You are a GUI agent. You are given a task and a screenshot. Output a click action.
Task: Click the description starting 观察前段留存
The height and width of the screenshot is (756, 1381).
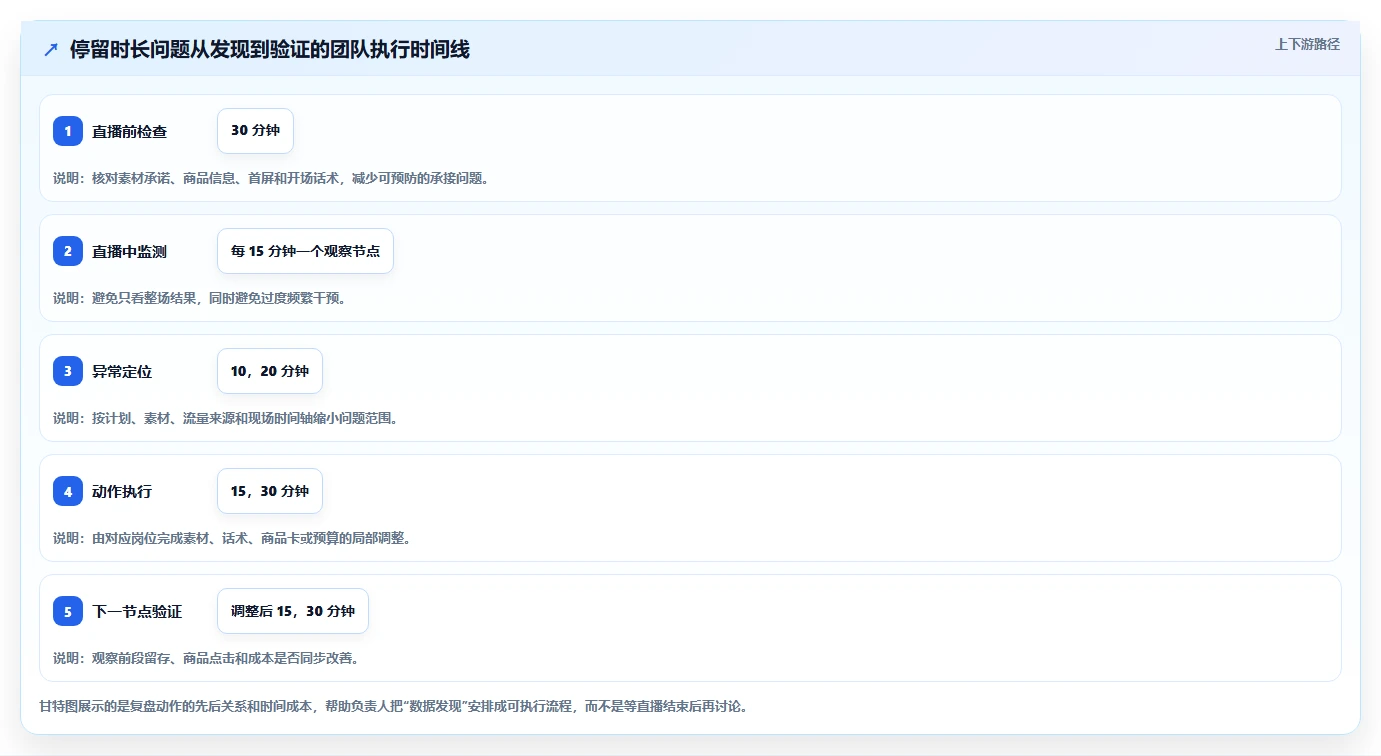click(206, 658)
